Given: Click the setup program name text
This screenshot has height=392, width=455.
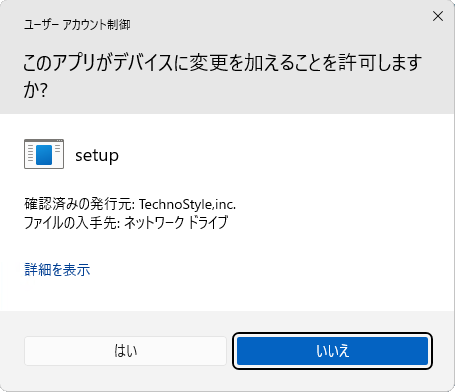Looking at the screenshot, I should point(97,155).
